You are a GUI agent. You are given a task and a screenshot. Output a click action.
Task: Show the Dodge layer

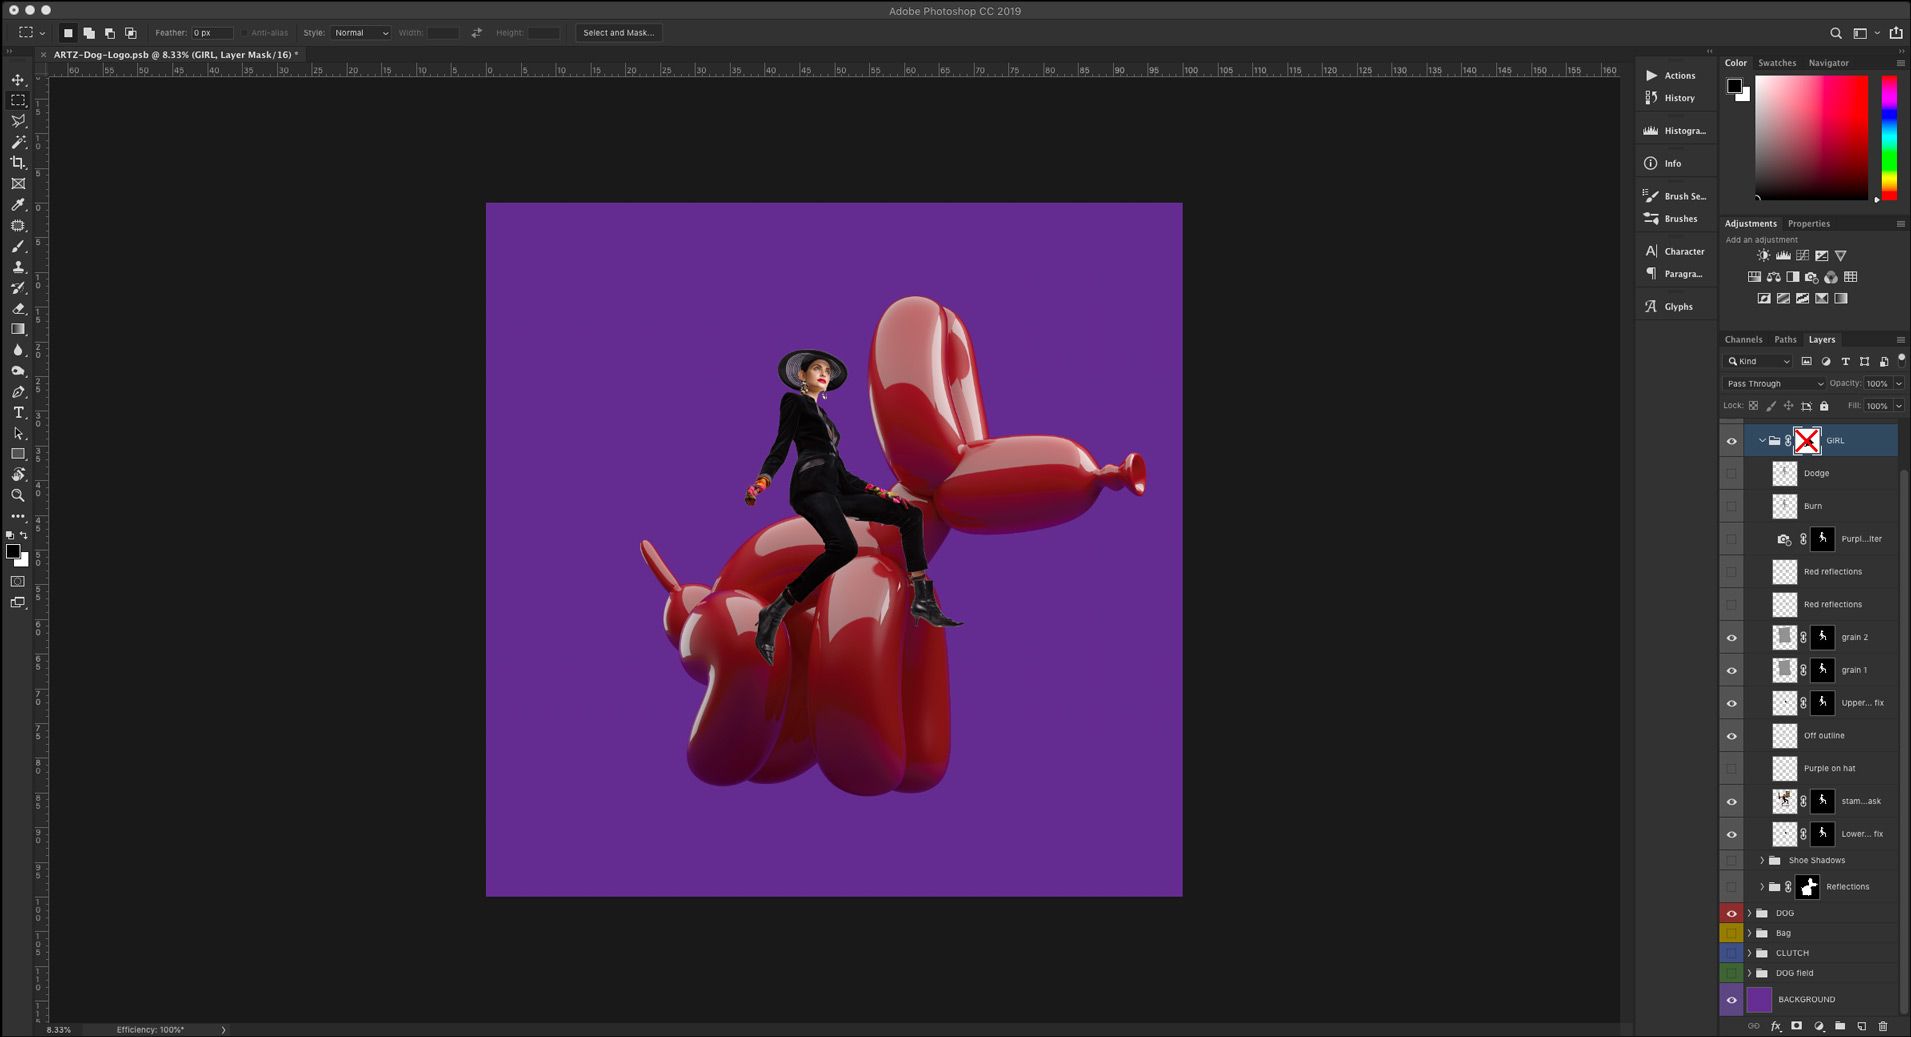tap(1731, 473)
